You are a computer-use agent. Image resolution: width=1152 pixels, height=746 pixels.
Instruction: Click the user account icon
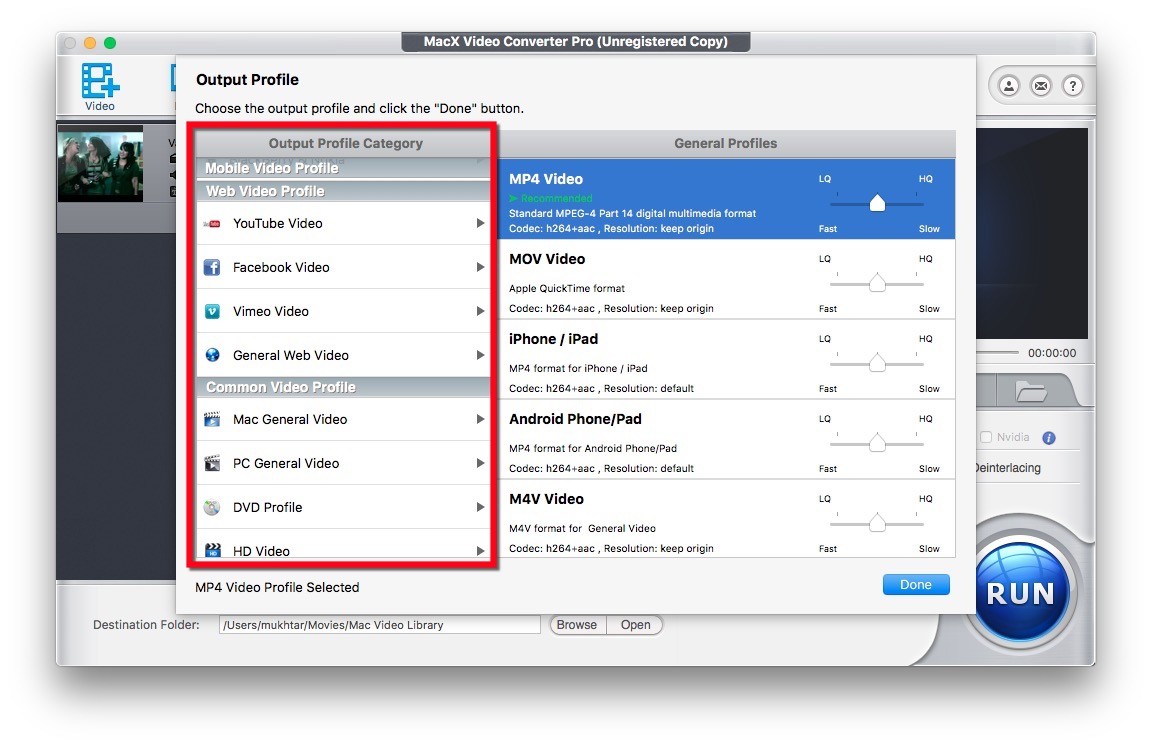1009,86
